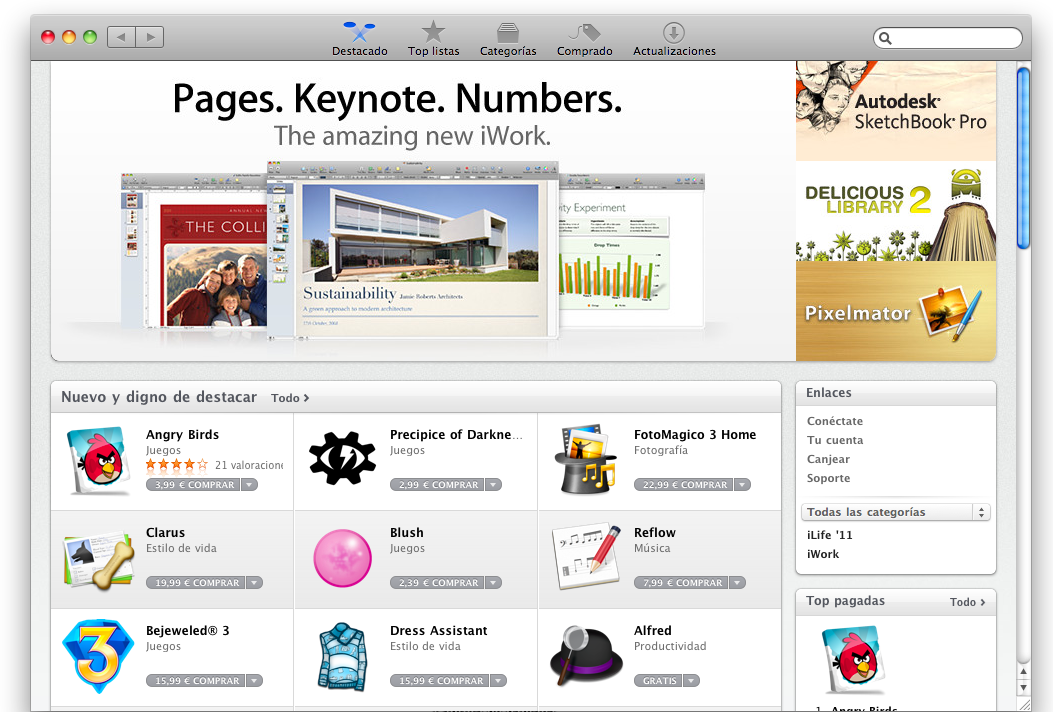See all Top pagadas via Todo link

967,602
